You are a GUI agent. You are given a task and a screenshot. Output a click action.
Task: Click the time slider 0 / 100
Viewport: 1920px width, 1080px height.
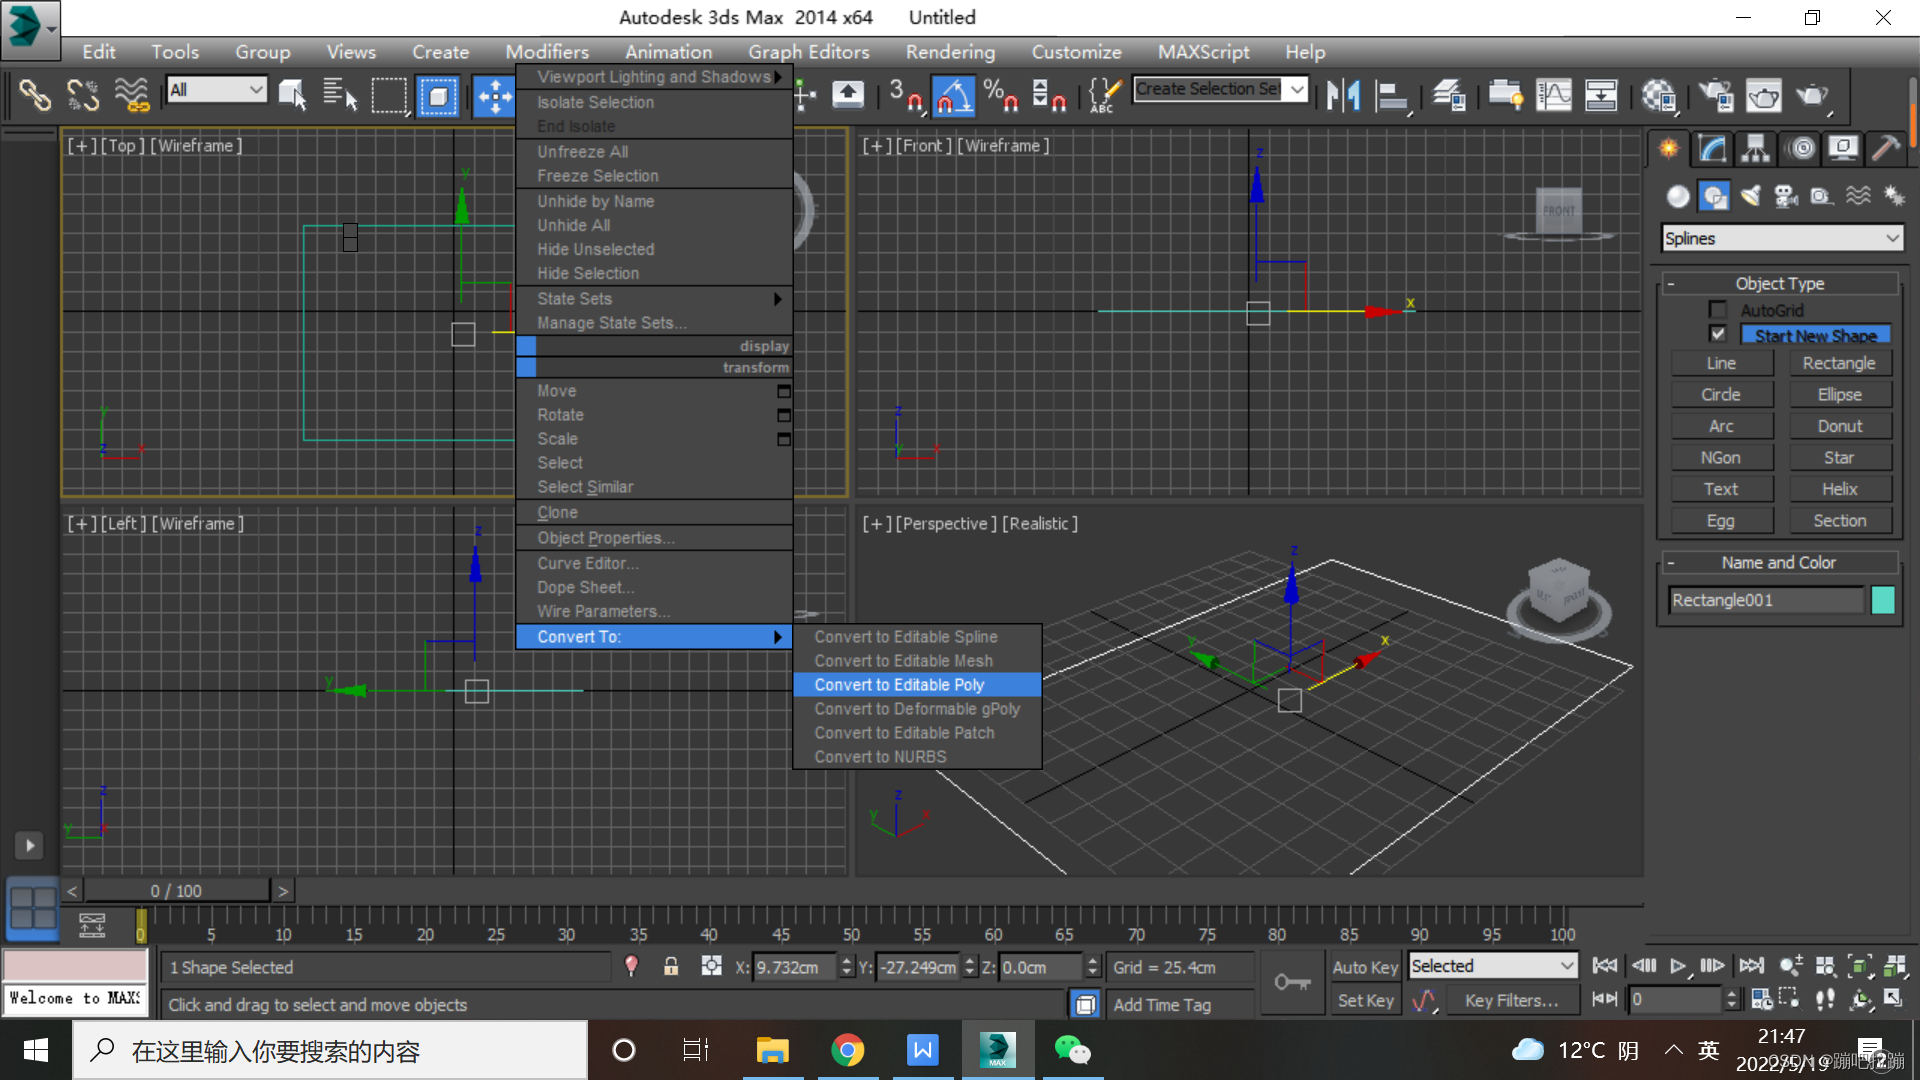pyautogui.click(x=177, y=891)
